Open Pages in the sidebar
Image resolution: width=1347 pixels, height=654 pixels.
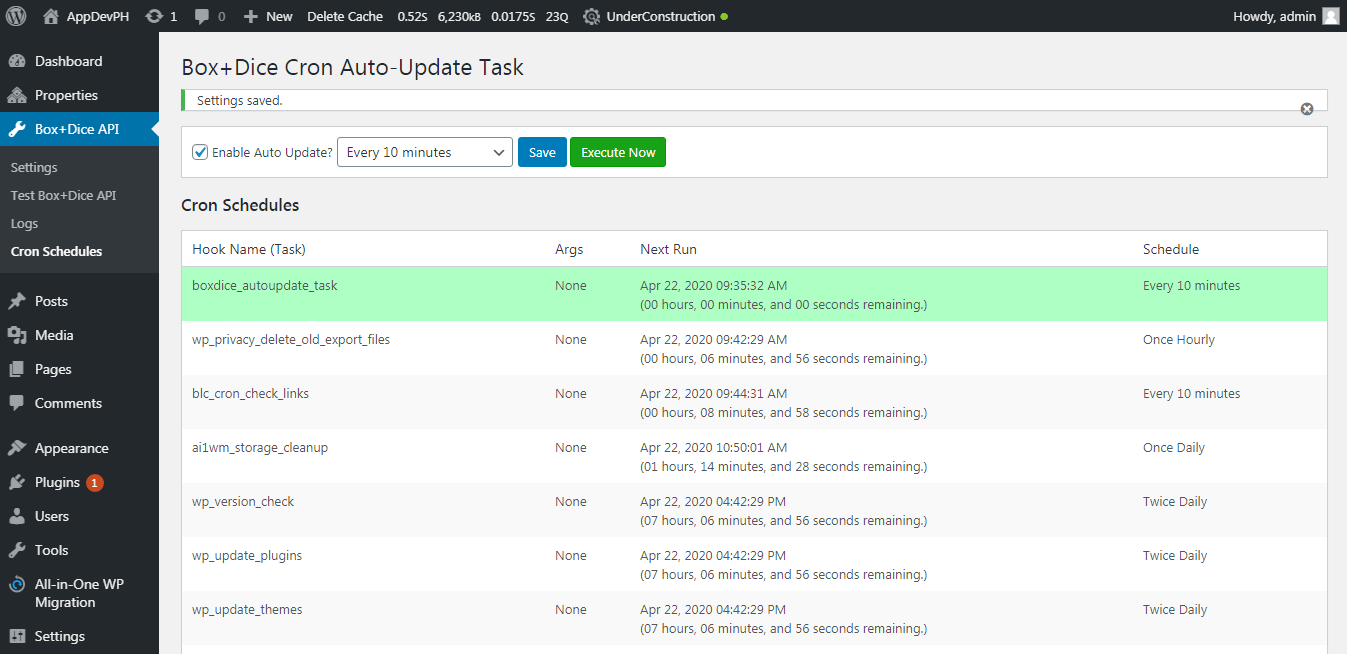(53, 369)
